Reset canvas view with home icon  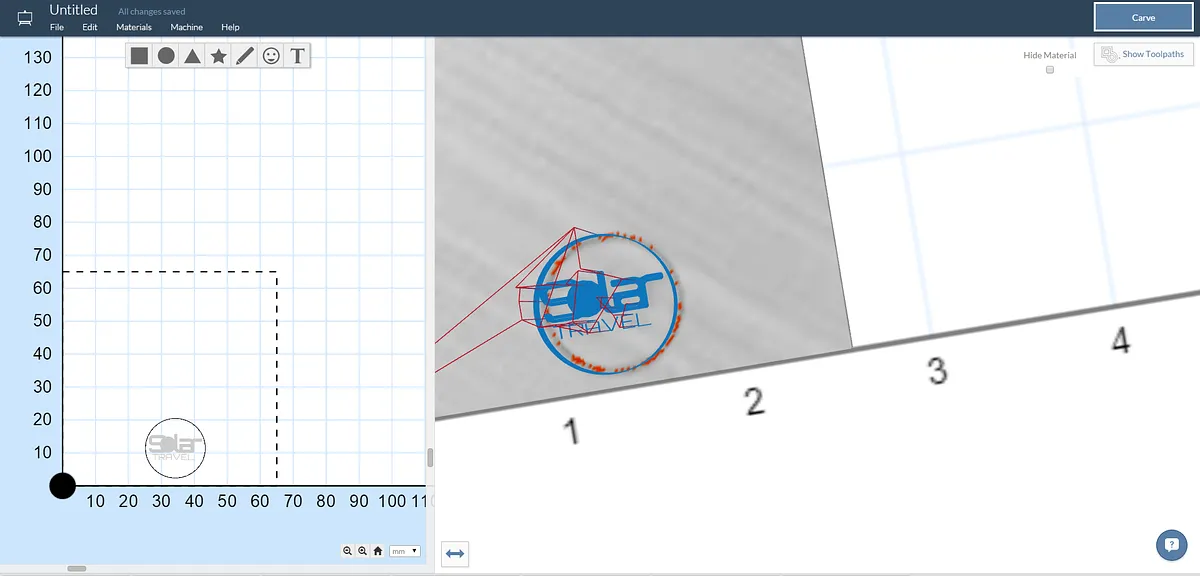point(377,551)
